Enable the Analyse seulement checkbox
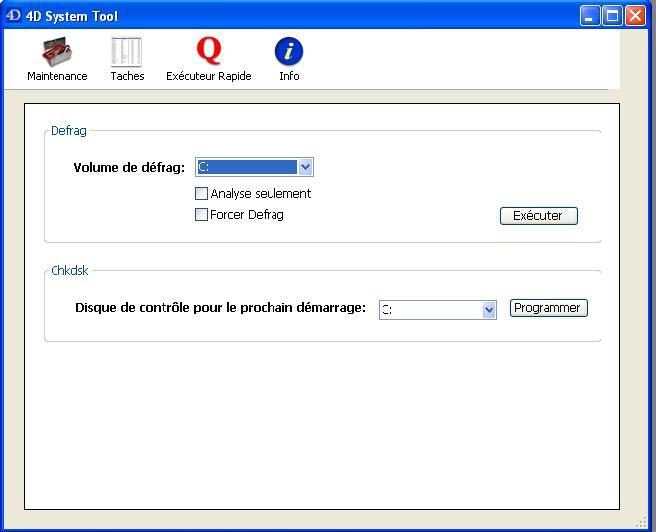 pos(202,194)
